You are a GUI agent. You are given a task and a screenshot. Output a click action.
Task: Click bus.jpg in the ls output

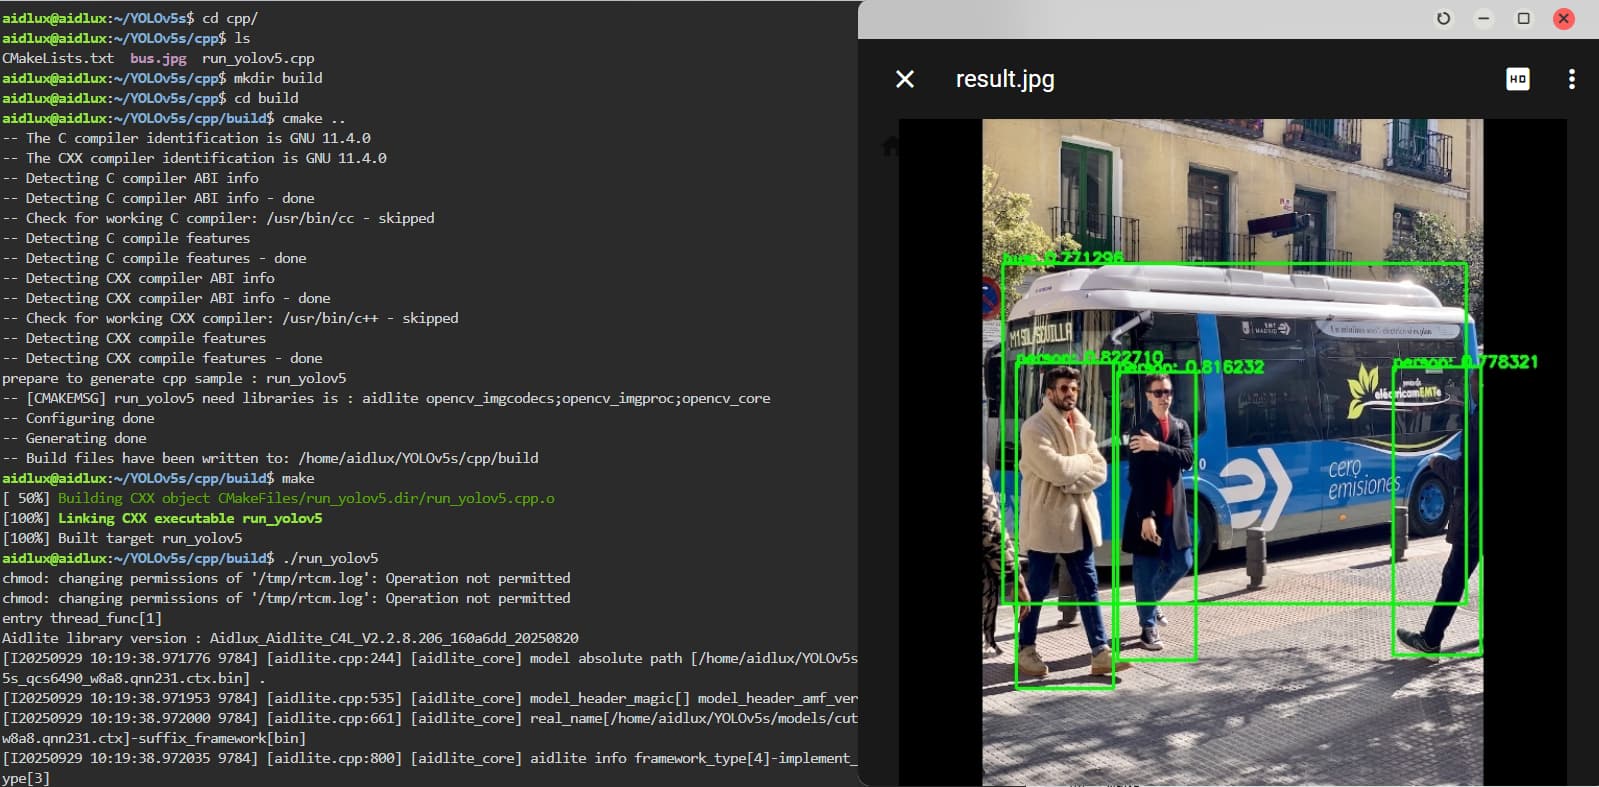pos(158,58)
